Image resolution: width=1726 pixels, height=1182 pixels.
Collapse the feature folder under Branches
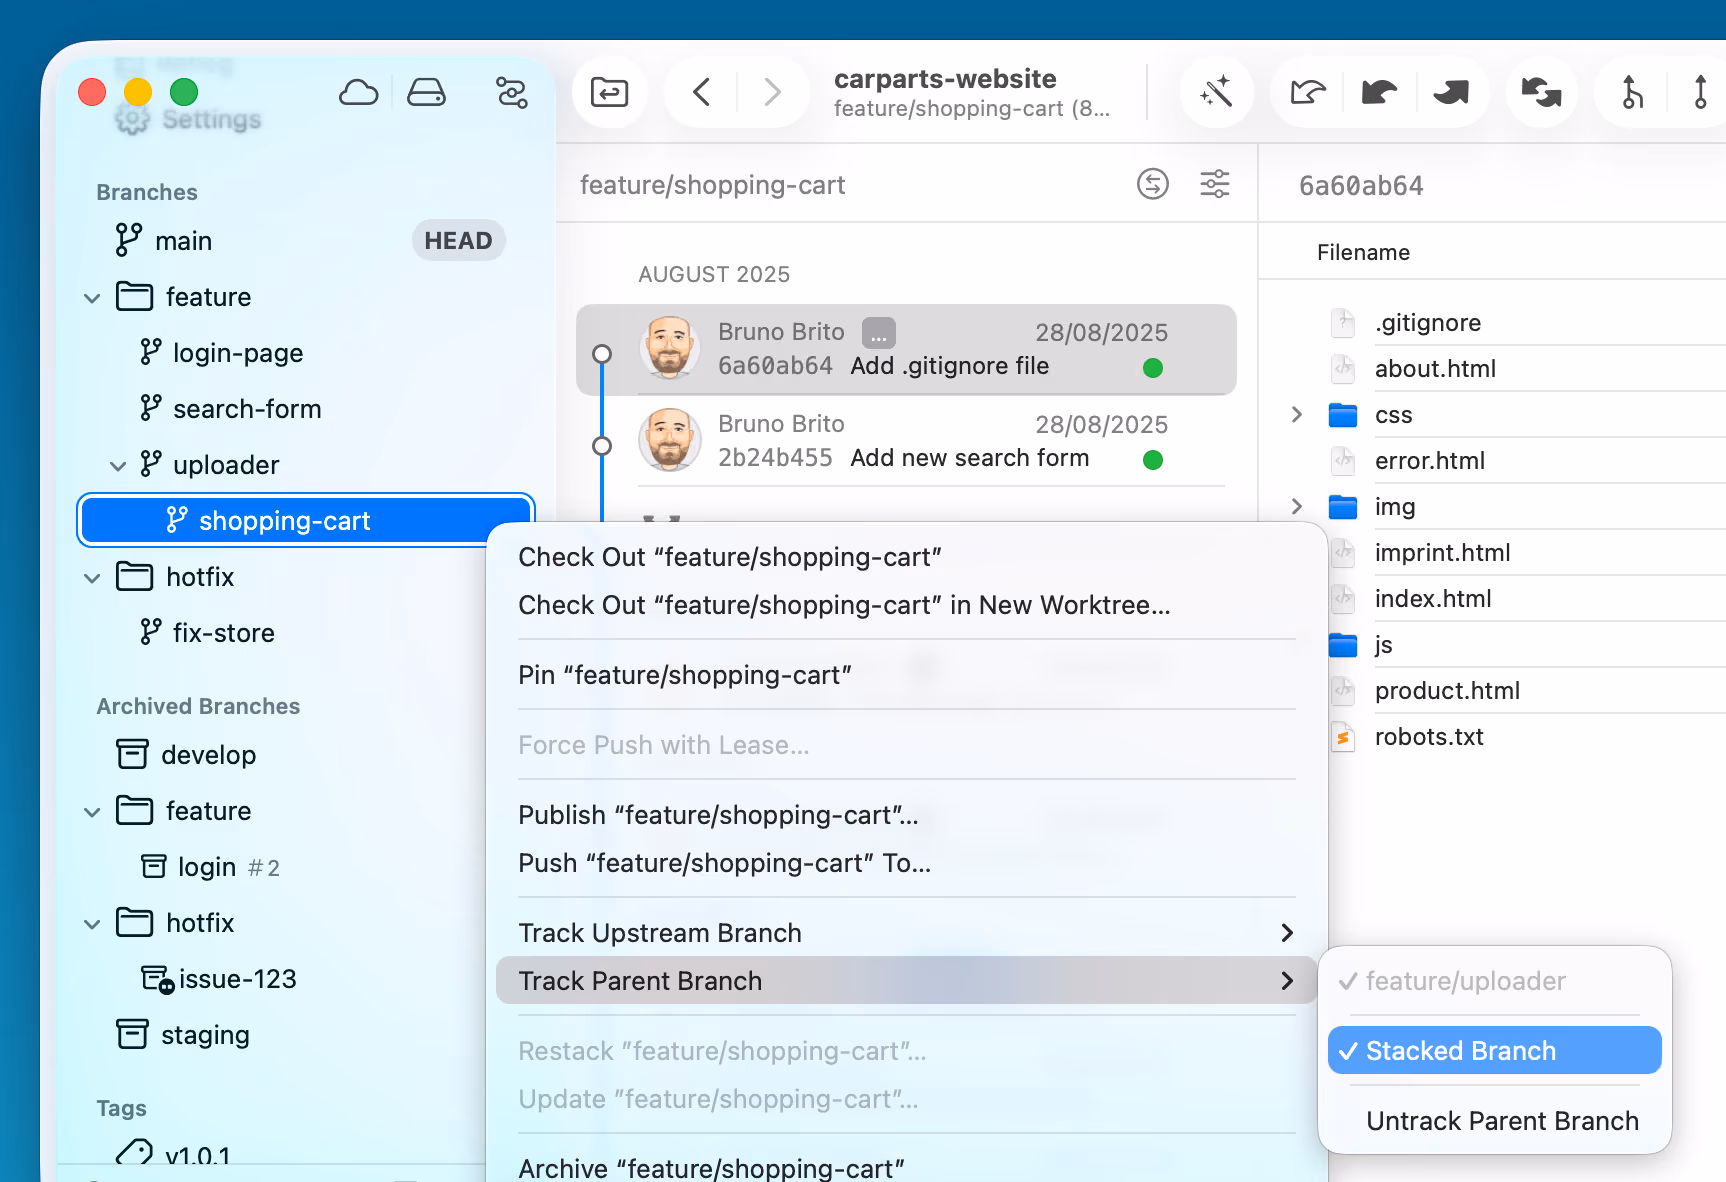92,298
